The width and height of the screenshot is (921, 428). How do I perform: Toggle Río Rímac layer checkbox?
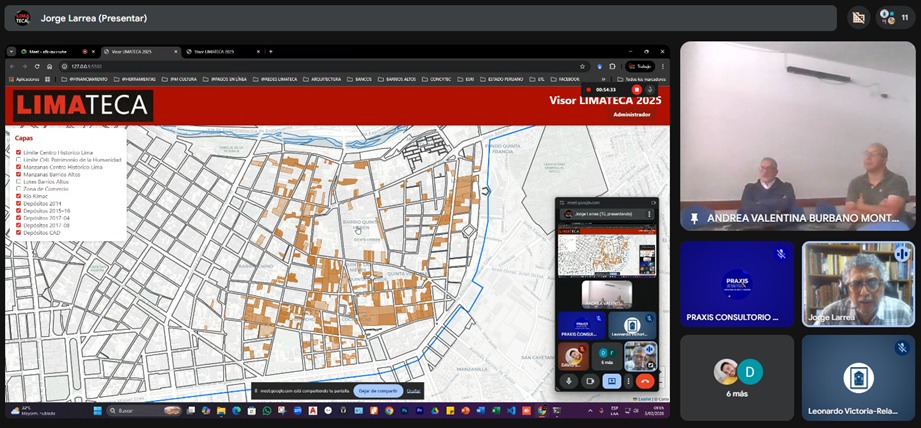click(x=19, y=196)
